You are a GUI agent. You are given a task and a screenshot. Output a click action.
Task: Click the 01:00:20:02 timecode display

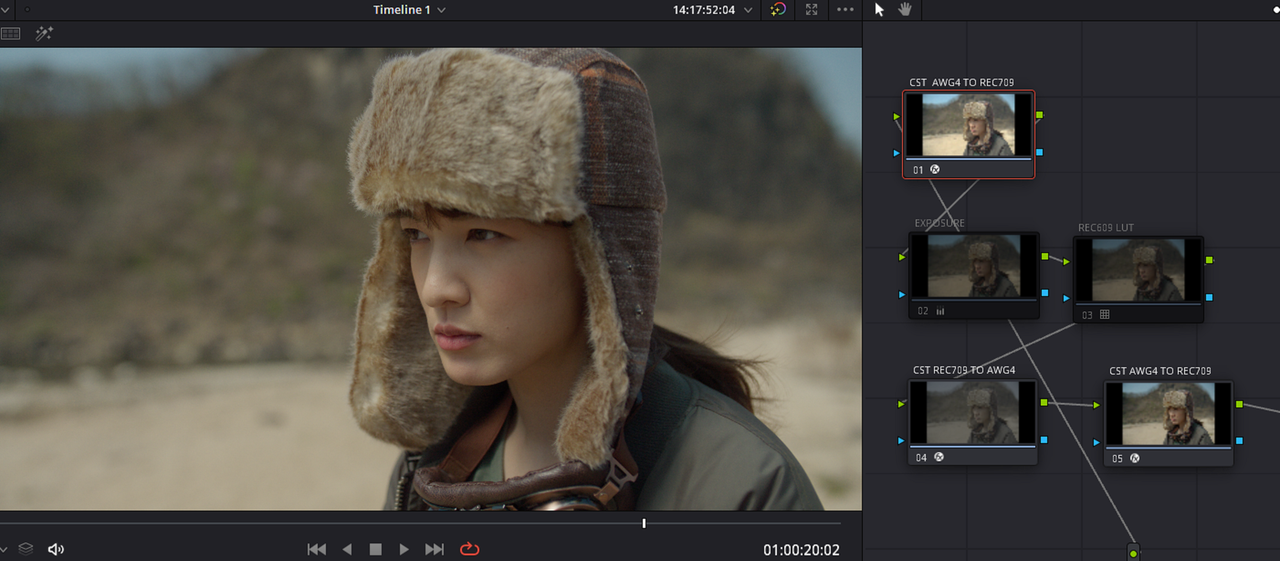[x=801, y=550]
